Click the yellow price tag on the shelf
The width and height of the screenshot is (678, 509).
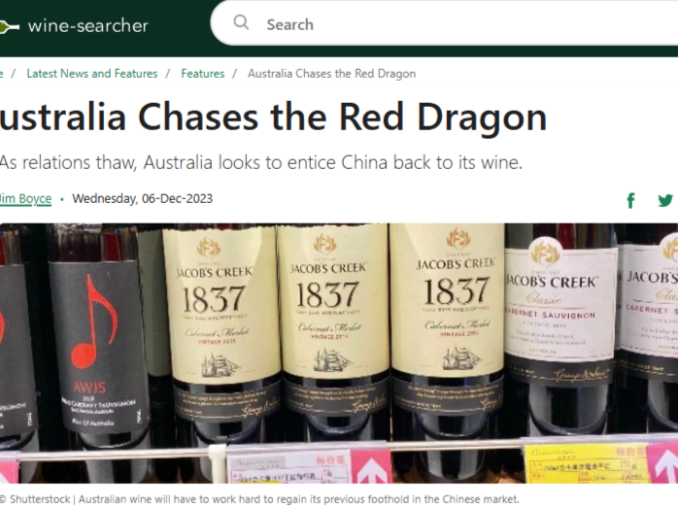585,464
